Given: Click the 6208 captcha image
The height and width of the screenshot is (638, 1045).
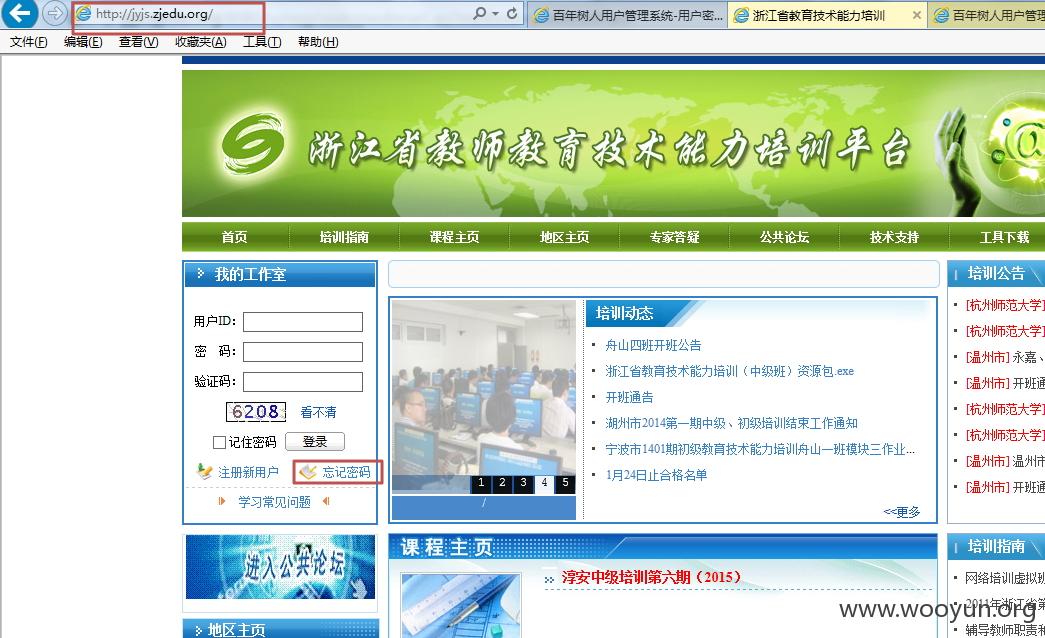Looking at the screenshot, I should pos(256,412).
